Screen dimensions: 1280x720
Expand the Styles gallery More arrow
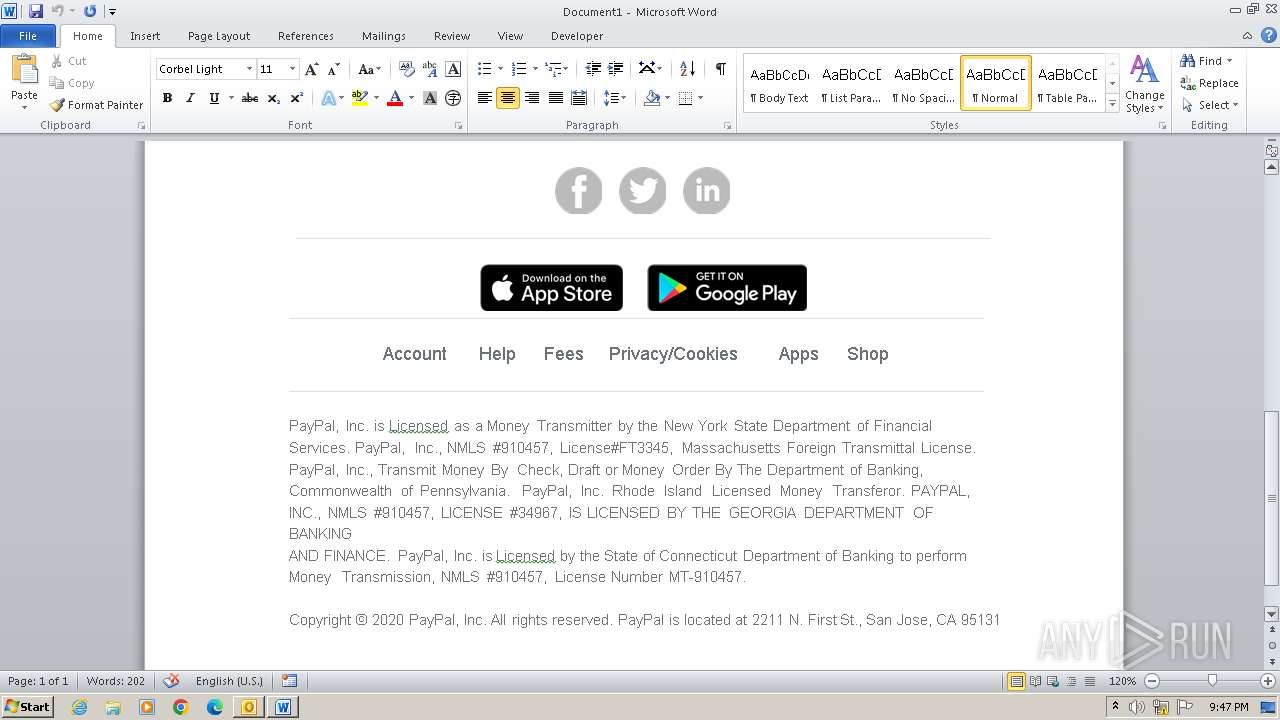[1112, 102]
